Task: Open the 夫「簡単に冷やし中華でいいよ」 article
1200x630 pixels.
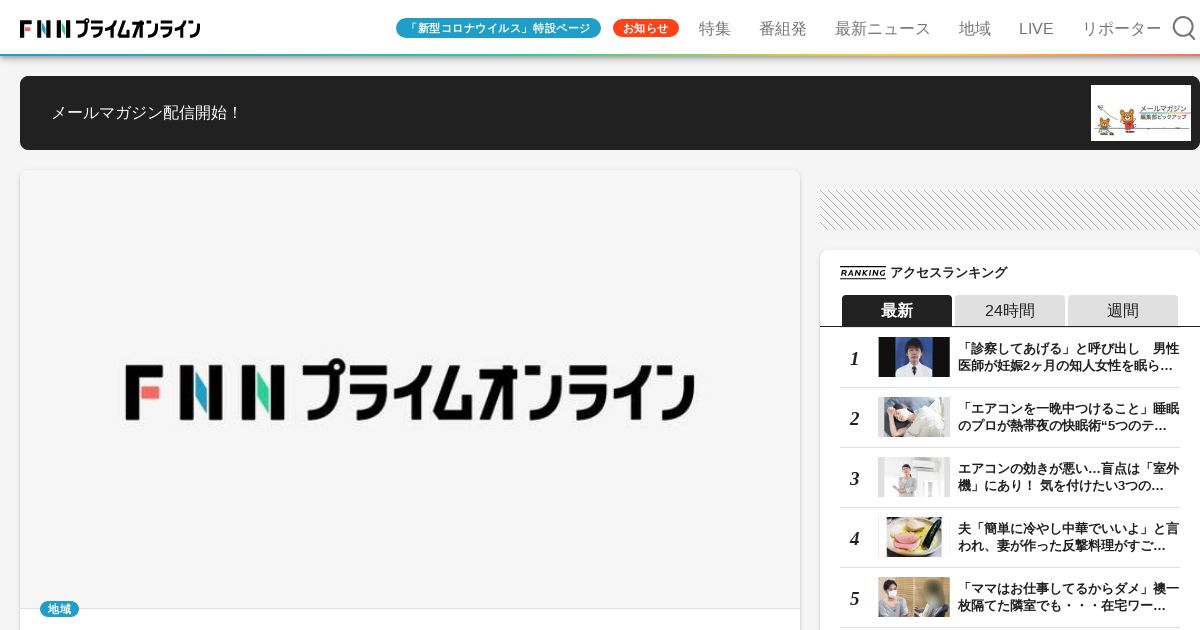Action: [x=1068, y=537]
